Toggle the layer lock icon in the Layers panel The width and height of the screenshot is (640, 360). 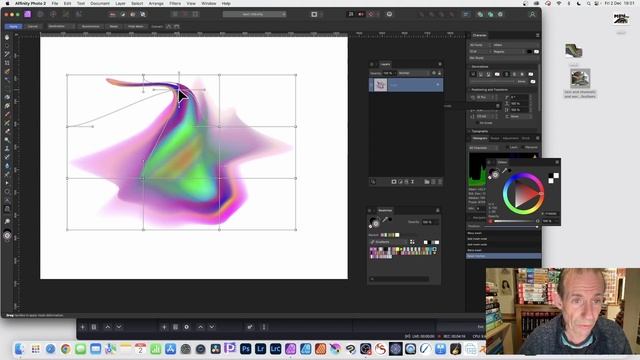[440, 73]
